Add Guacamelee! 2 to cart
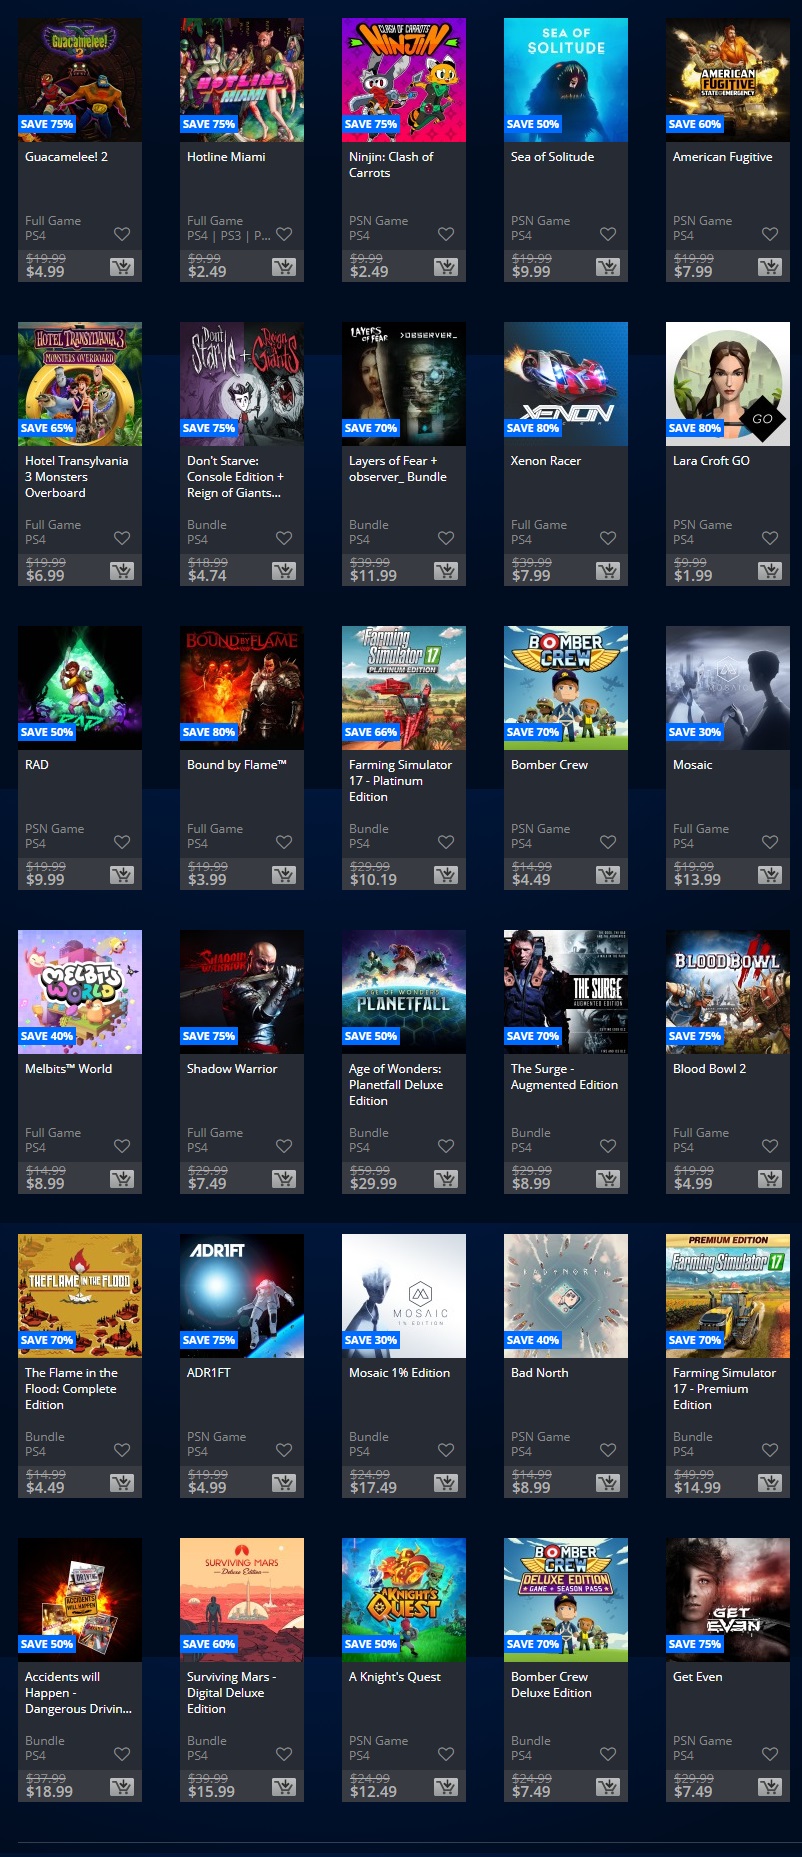This screenshot has width=802, height=1857. (x=121, y=267)
